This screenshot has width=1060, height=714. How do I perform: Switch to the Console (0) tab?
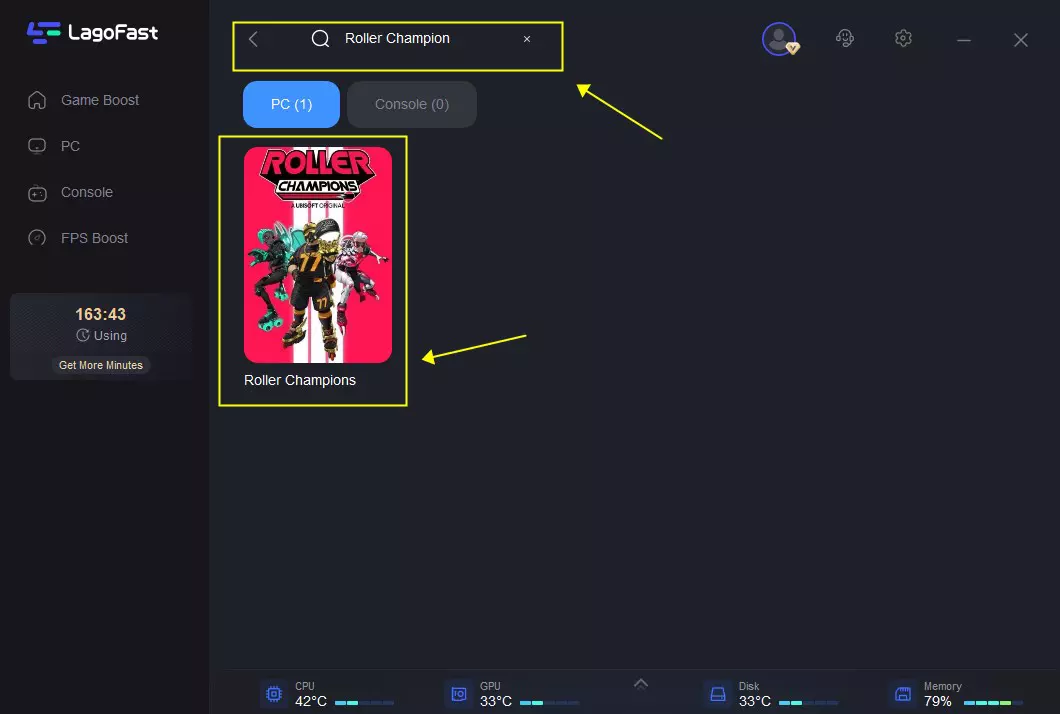412,104
